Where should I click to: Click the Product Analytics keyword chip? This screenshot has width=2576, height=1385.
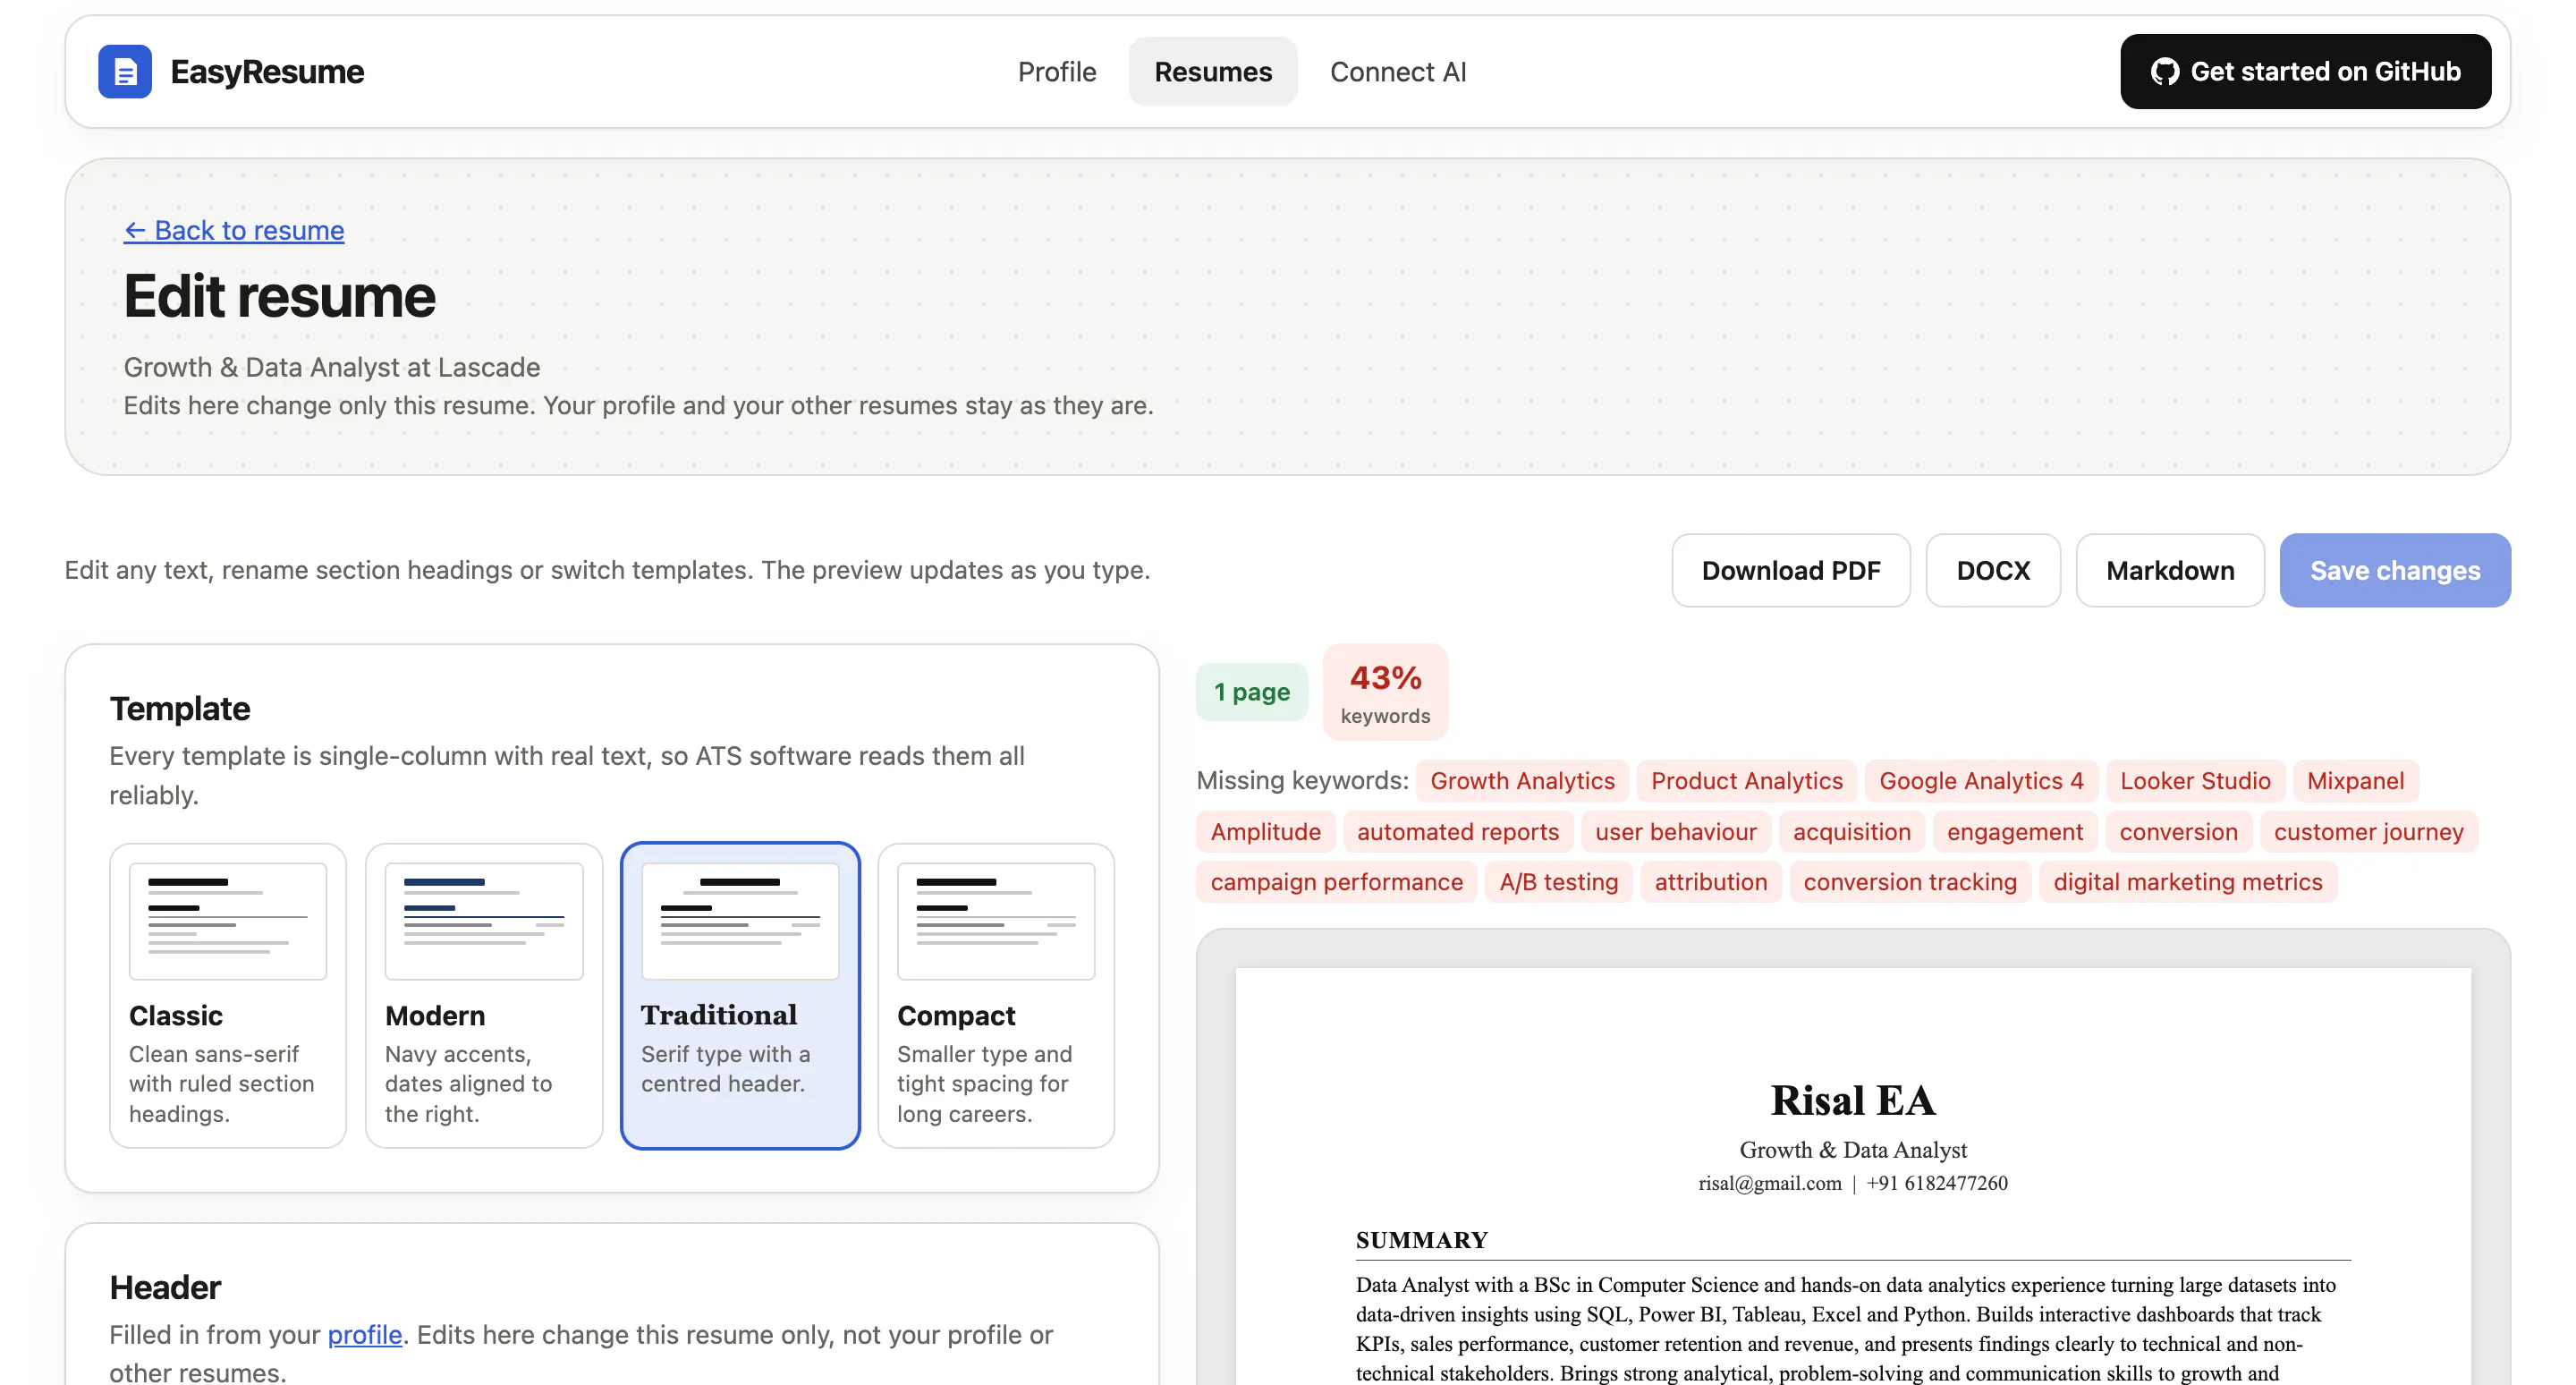[1746, 780]
